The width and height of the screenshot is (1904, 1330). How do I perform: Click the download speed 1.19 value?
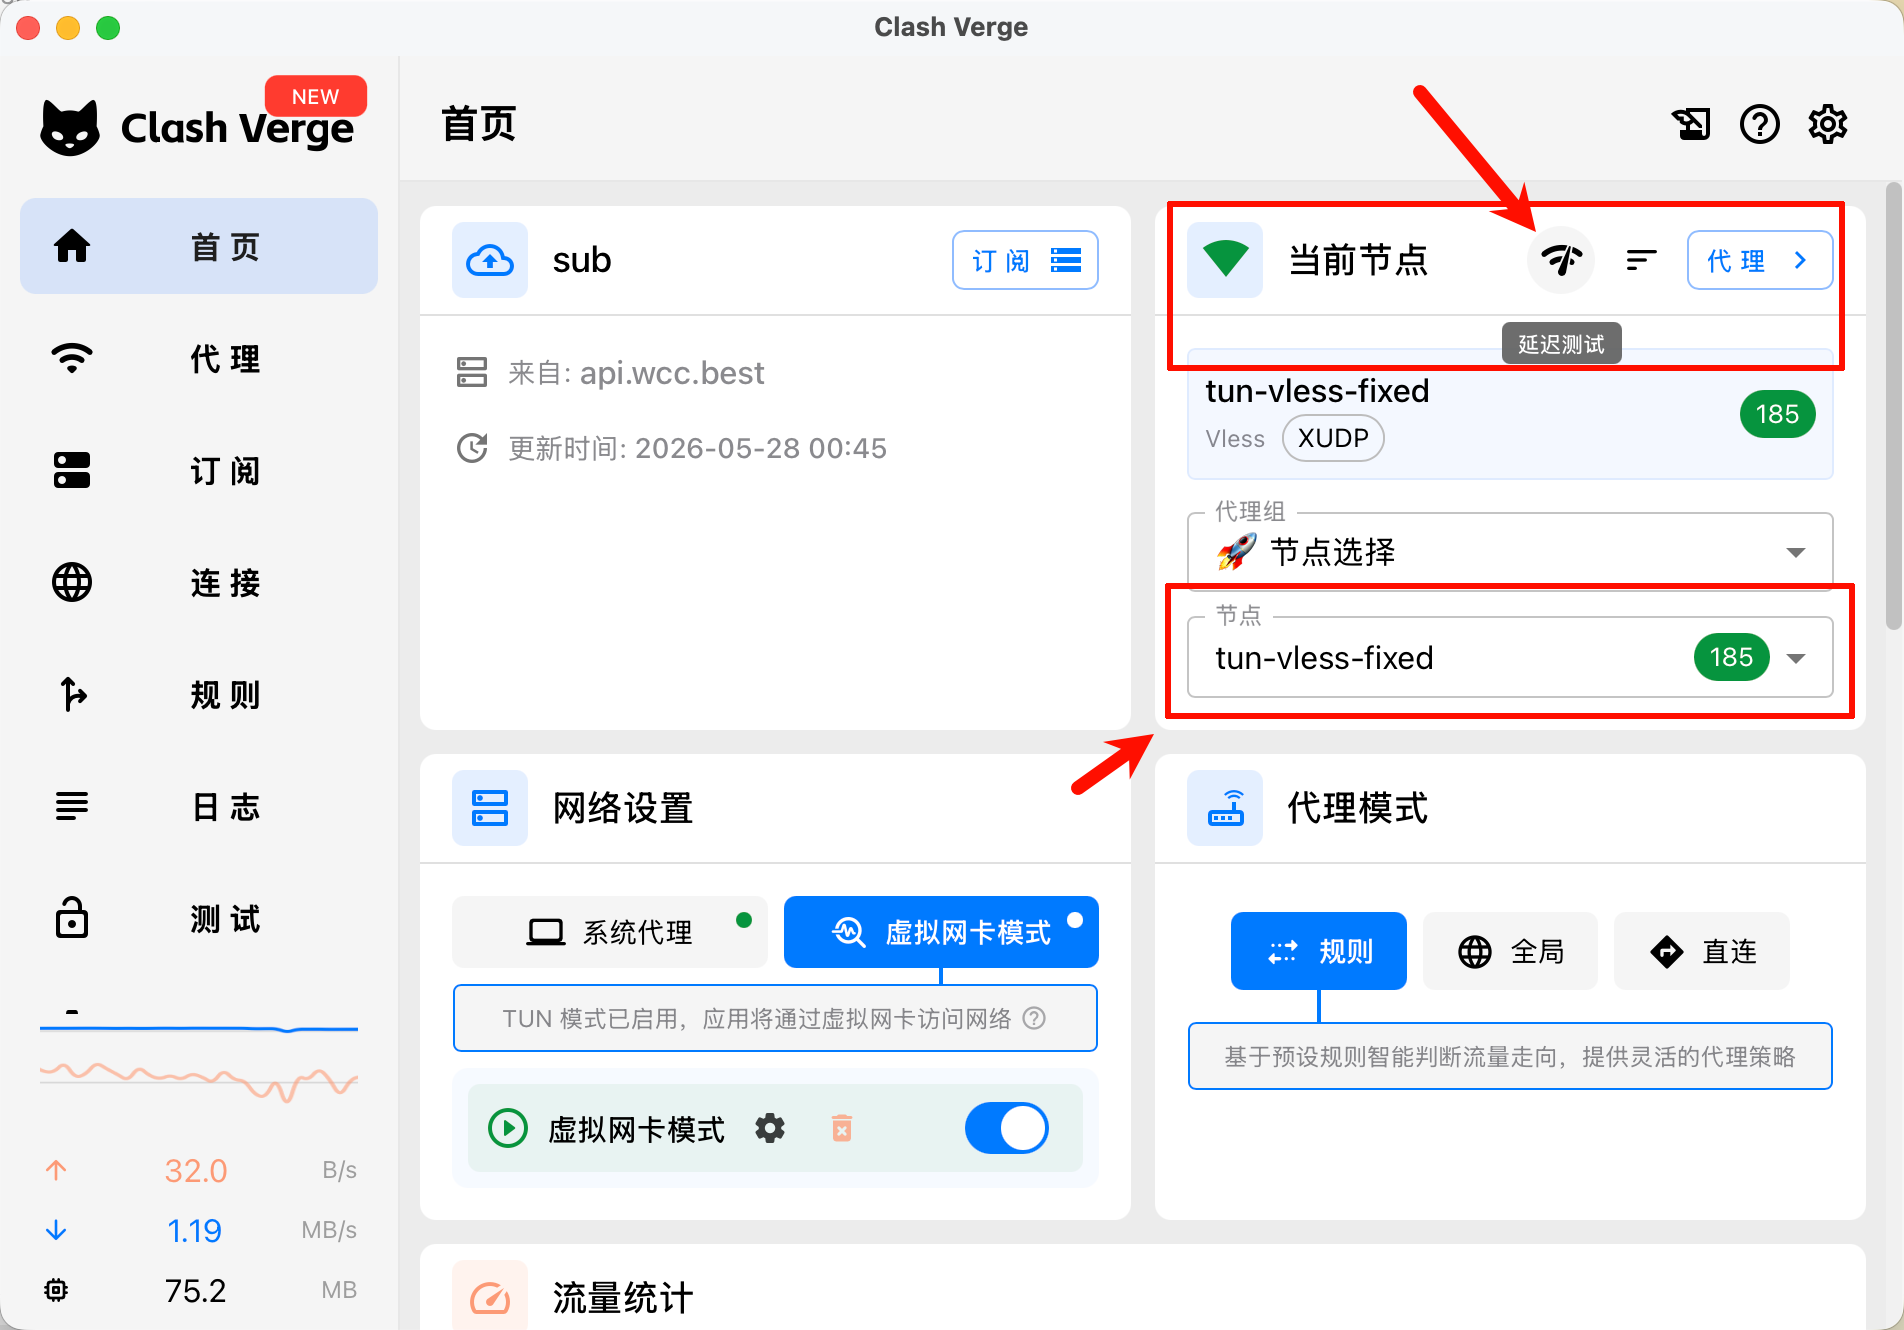[x=194, y=1230]
